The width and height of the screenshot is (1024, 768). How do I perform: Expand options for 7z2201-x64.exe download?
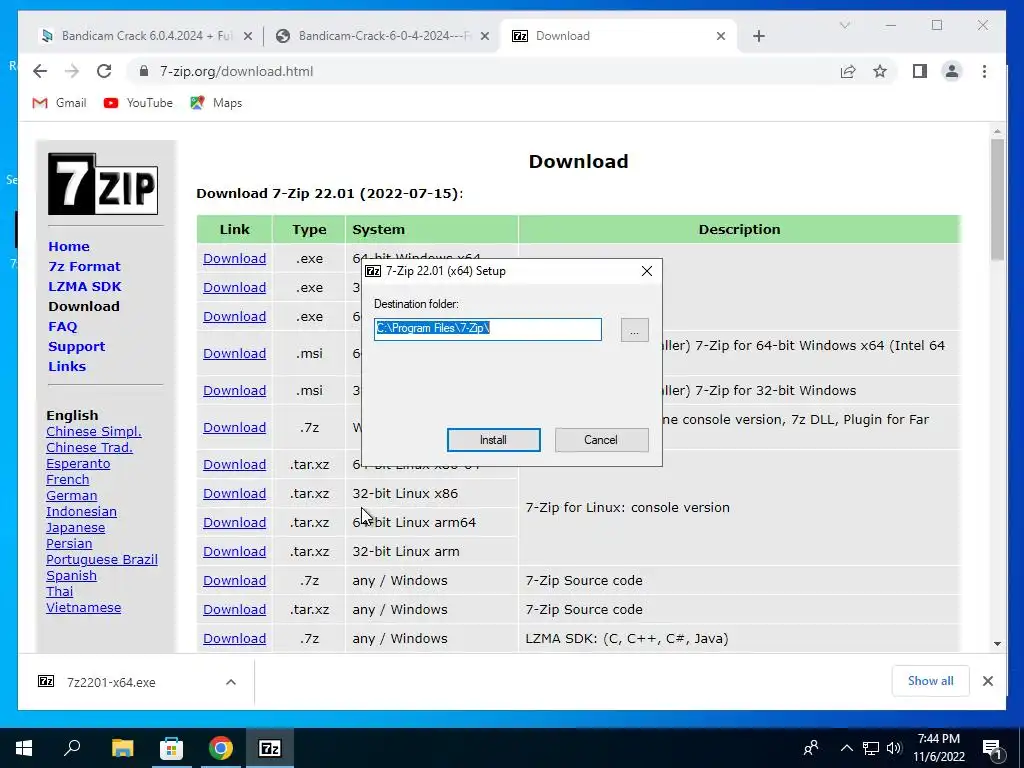point(231,682)
